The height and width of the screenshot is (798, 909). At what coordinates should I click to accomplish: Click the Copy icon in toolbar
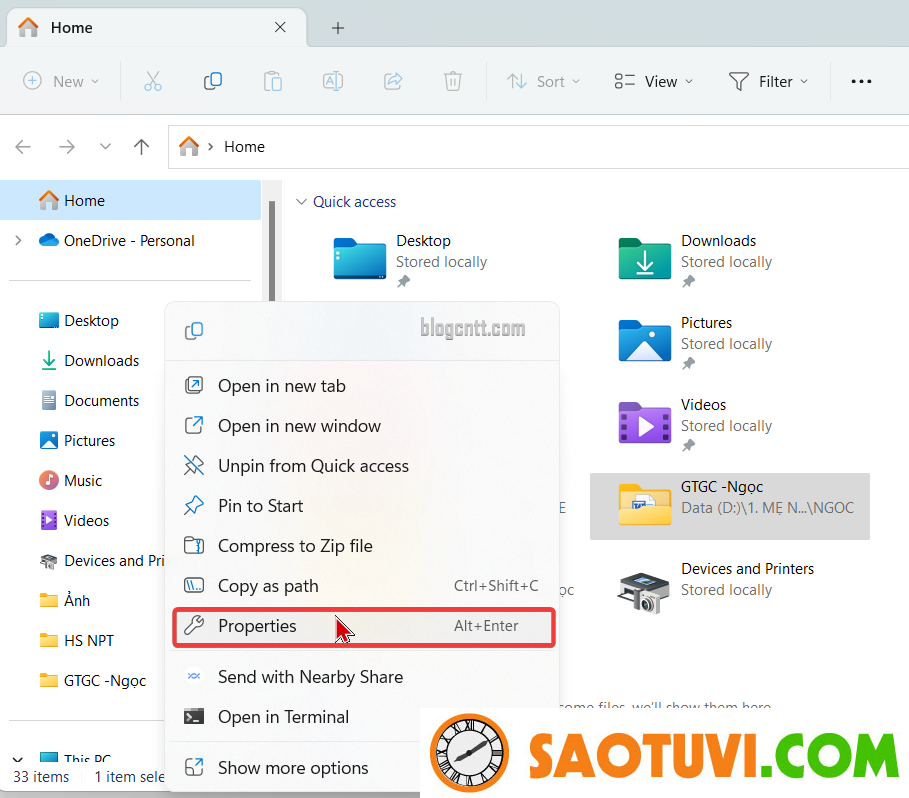tap(212, 82)
